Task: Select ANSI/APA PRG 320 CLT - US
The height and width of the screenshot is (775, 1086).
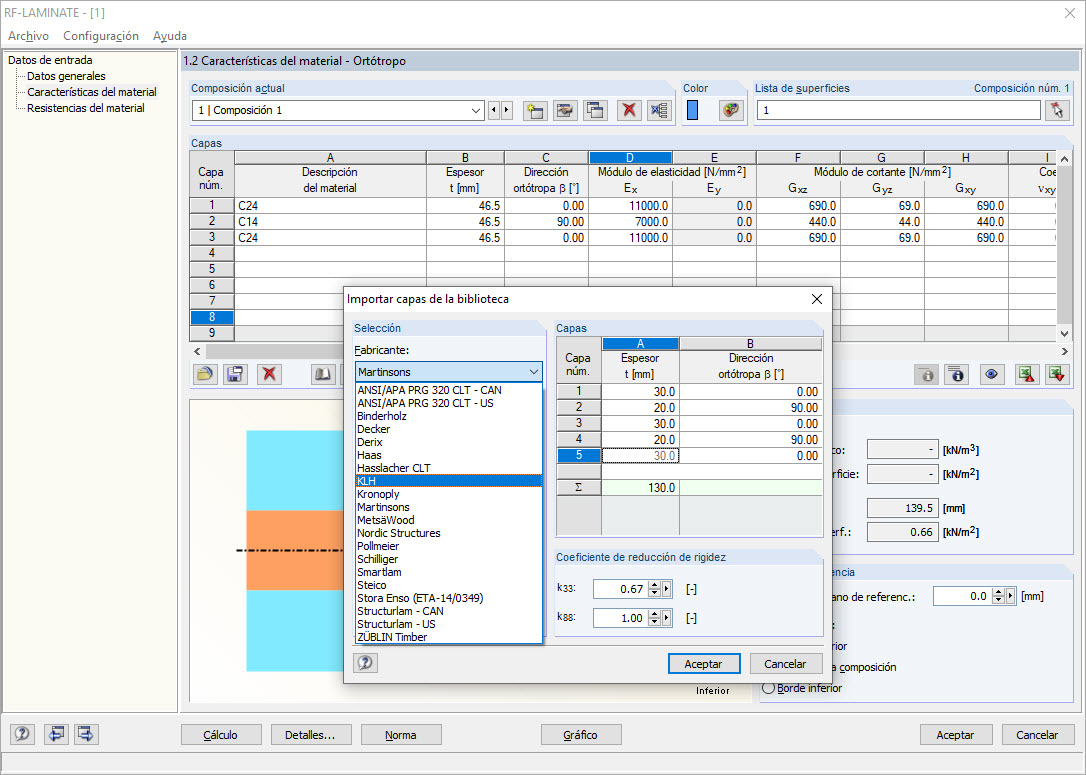Action: (x=448, y=402)
